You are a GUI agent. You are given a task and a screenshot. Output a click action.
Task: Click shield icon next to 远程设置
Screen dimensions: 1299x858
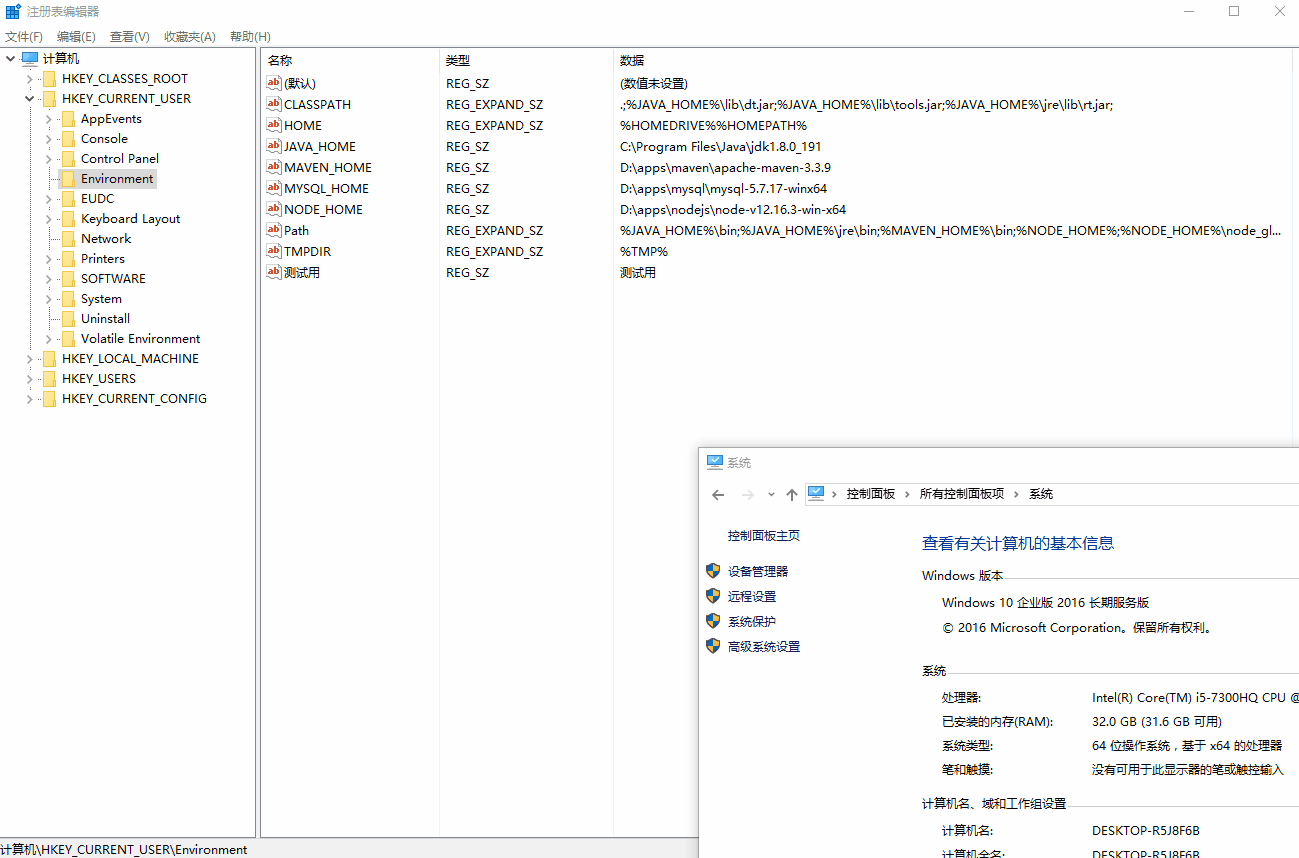(713, 596)
